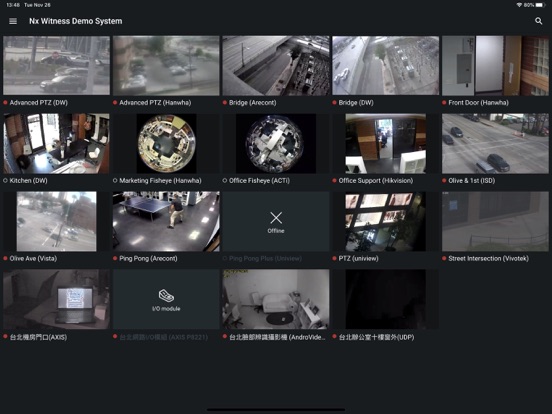
Task: Click the greyed (AXIS P8221) I/O label
Action: (x=164, y=337)
